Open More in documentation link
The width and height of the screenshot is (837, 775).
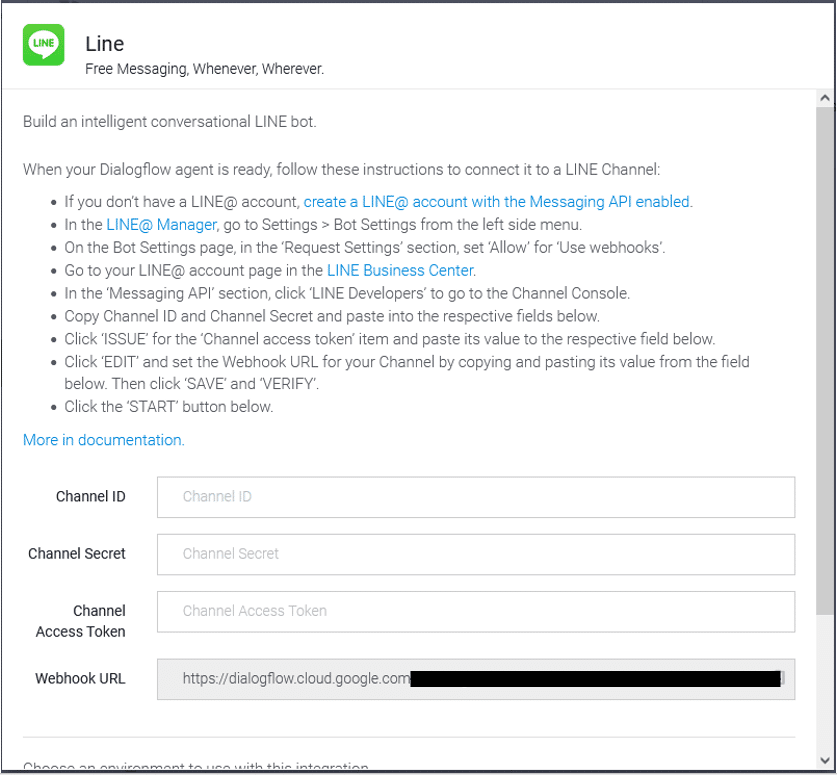tap(104, 440)
